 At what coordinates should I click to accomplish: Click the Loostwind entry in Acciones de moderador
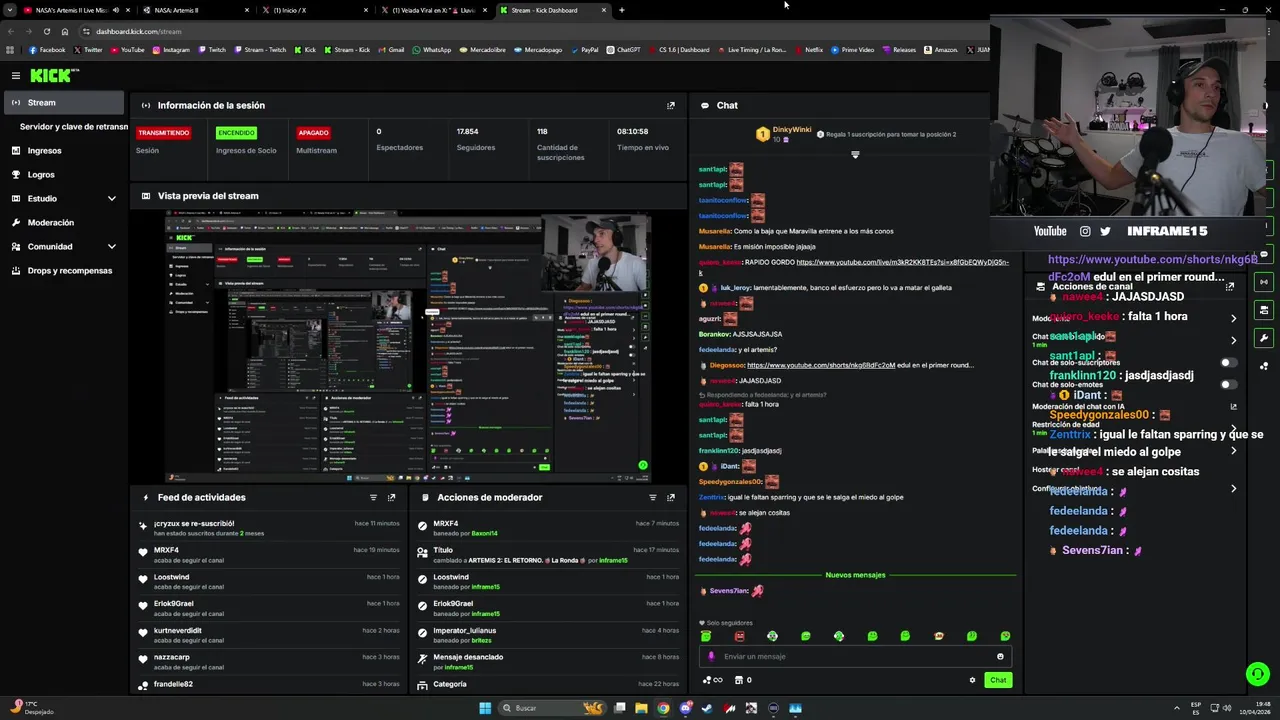[x=548, y=582]
